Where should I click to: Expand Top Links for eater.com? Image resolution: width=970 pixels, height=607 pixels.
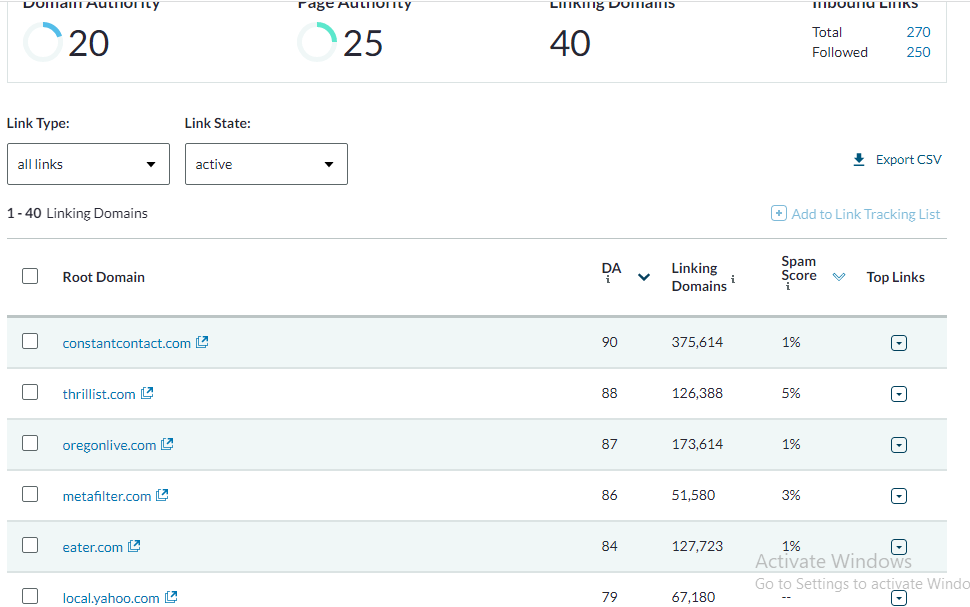[x=899, y=547]
